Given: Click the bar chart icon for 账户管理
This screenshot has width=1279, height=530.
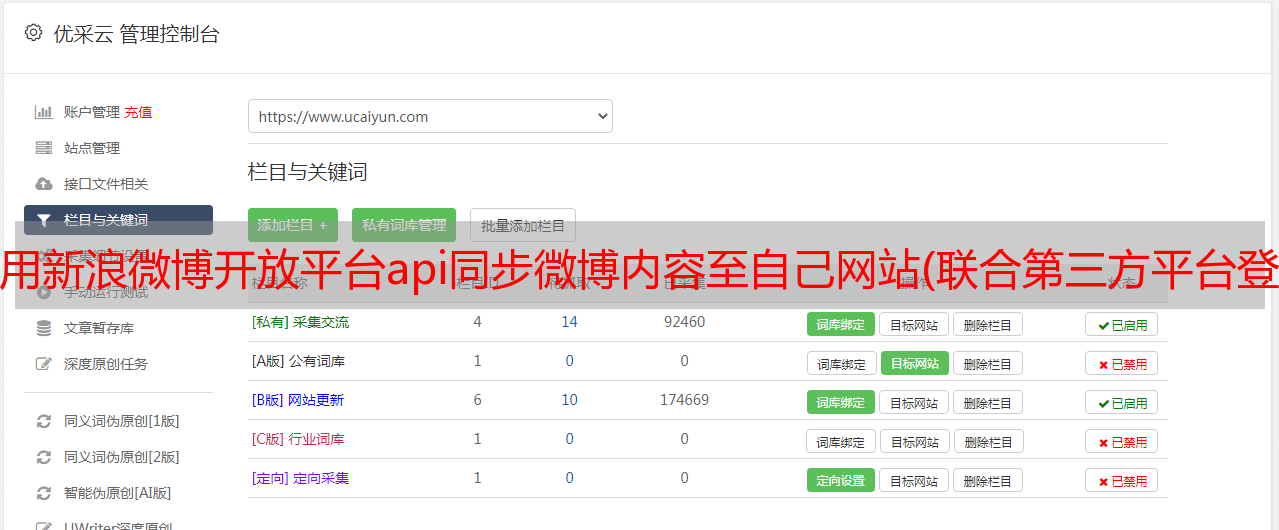Looking at the screenshot, I should [x=44, y=112].
